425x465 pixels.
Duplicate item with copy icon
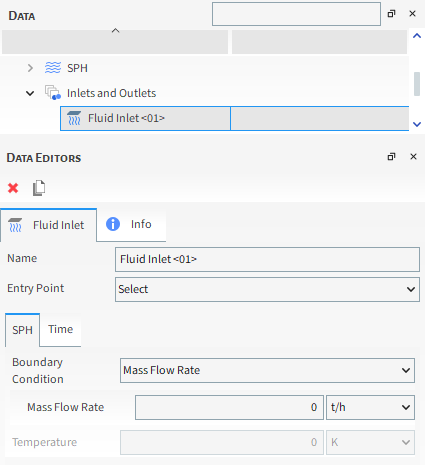tap(39, 188)
